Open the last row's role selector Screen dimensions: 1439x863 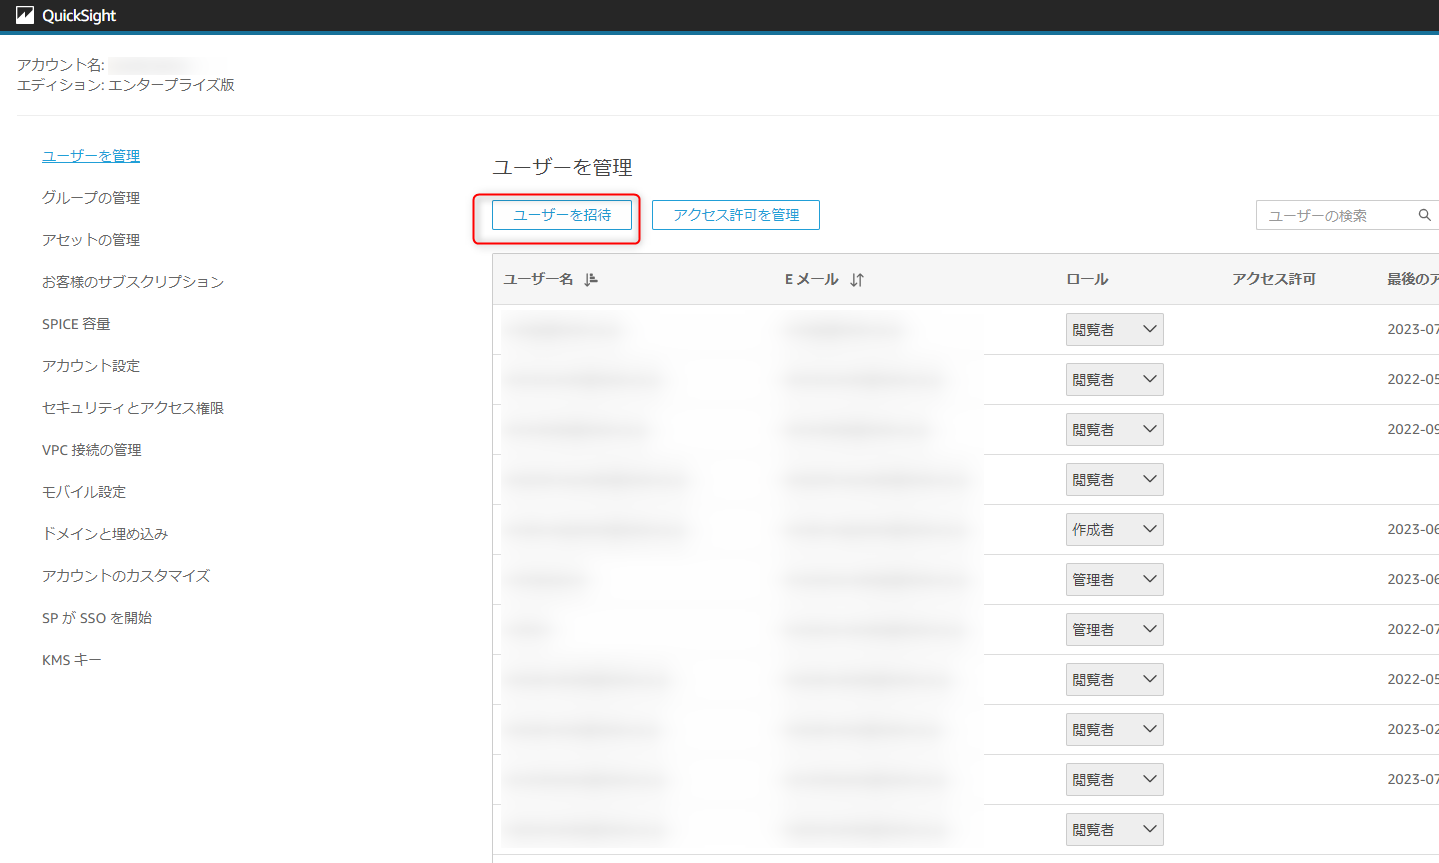(1114, 829)
